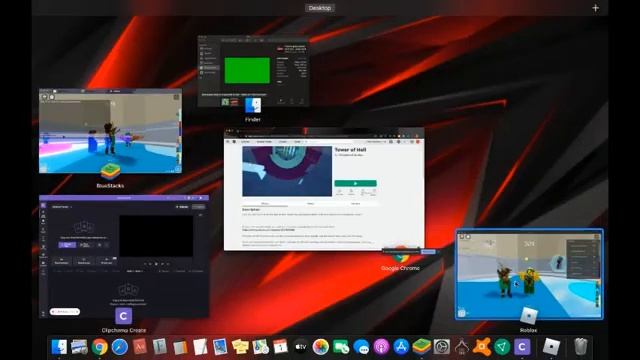This screenshot has width=640, height=360.
Task: Click Clipchamp icon under its window
Action: tap(123, 316)
